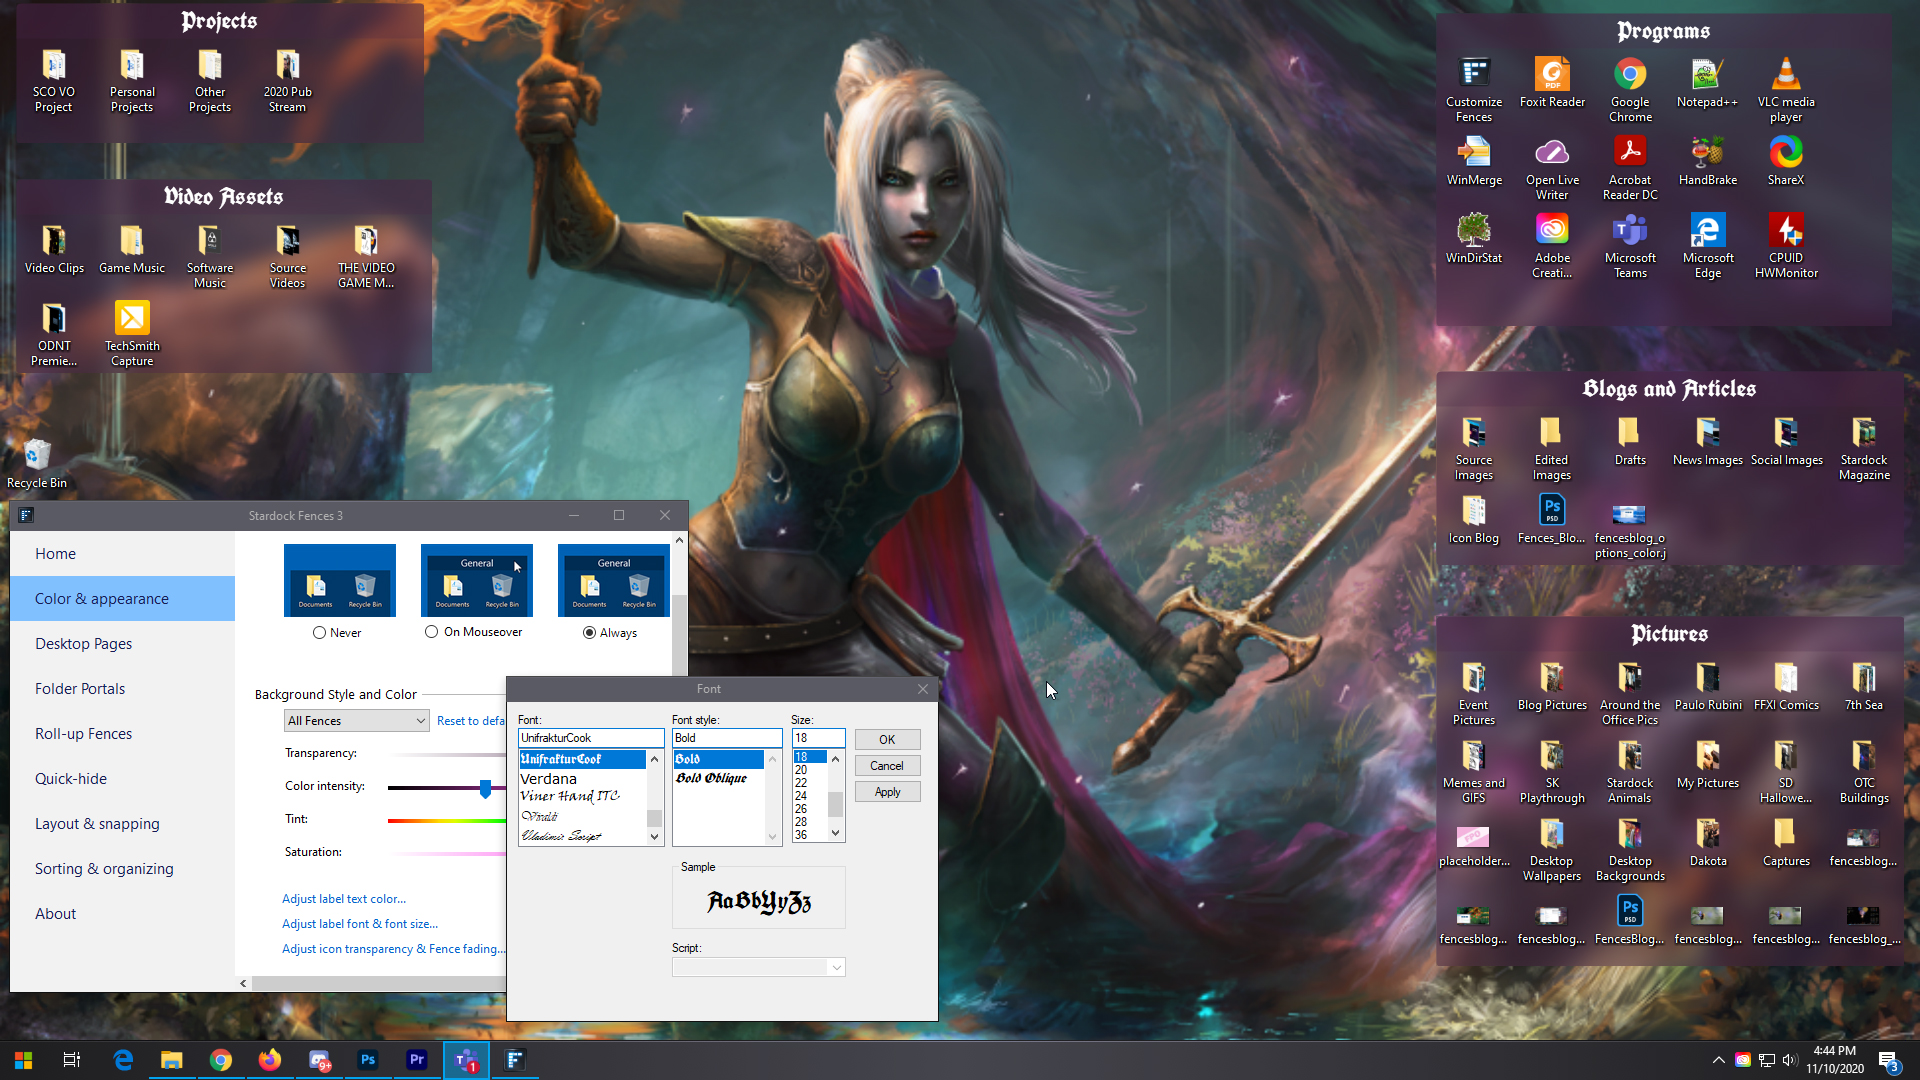
Task: Open Adobe Creative Cloud icon
Action: (1552, 245)
